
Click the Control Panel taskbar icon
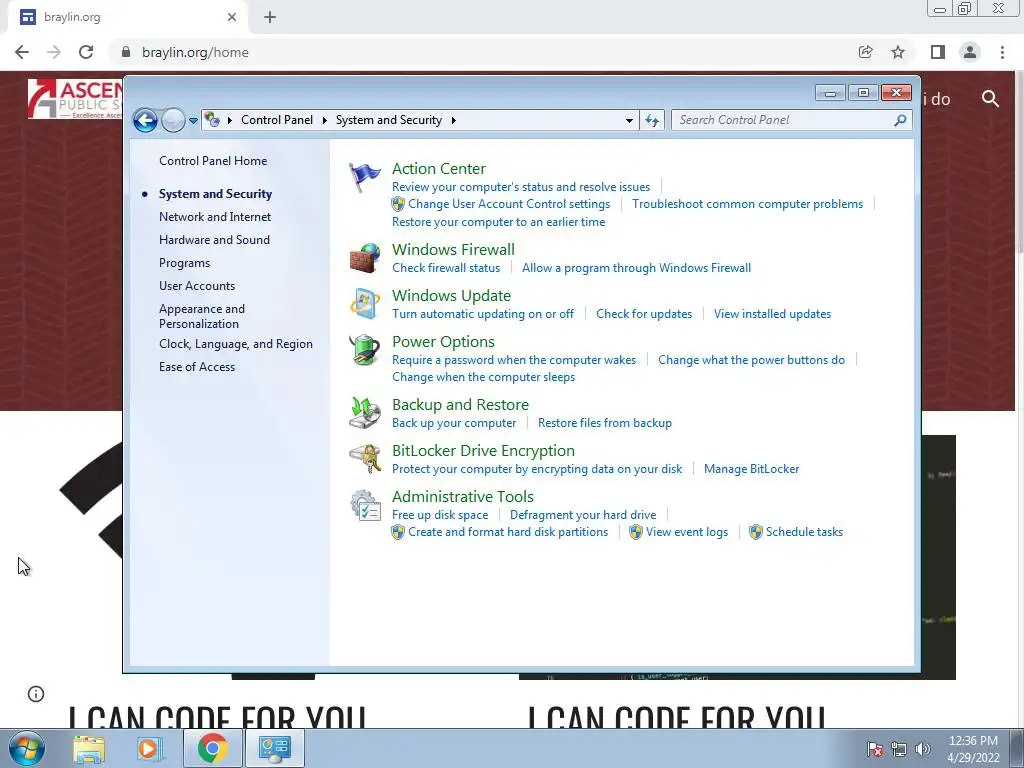click(x=274, y=748)
